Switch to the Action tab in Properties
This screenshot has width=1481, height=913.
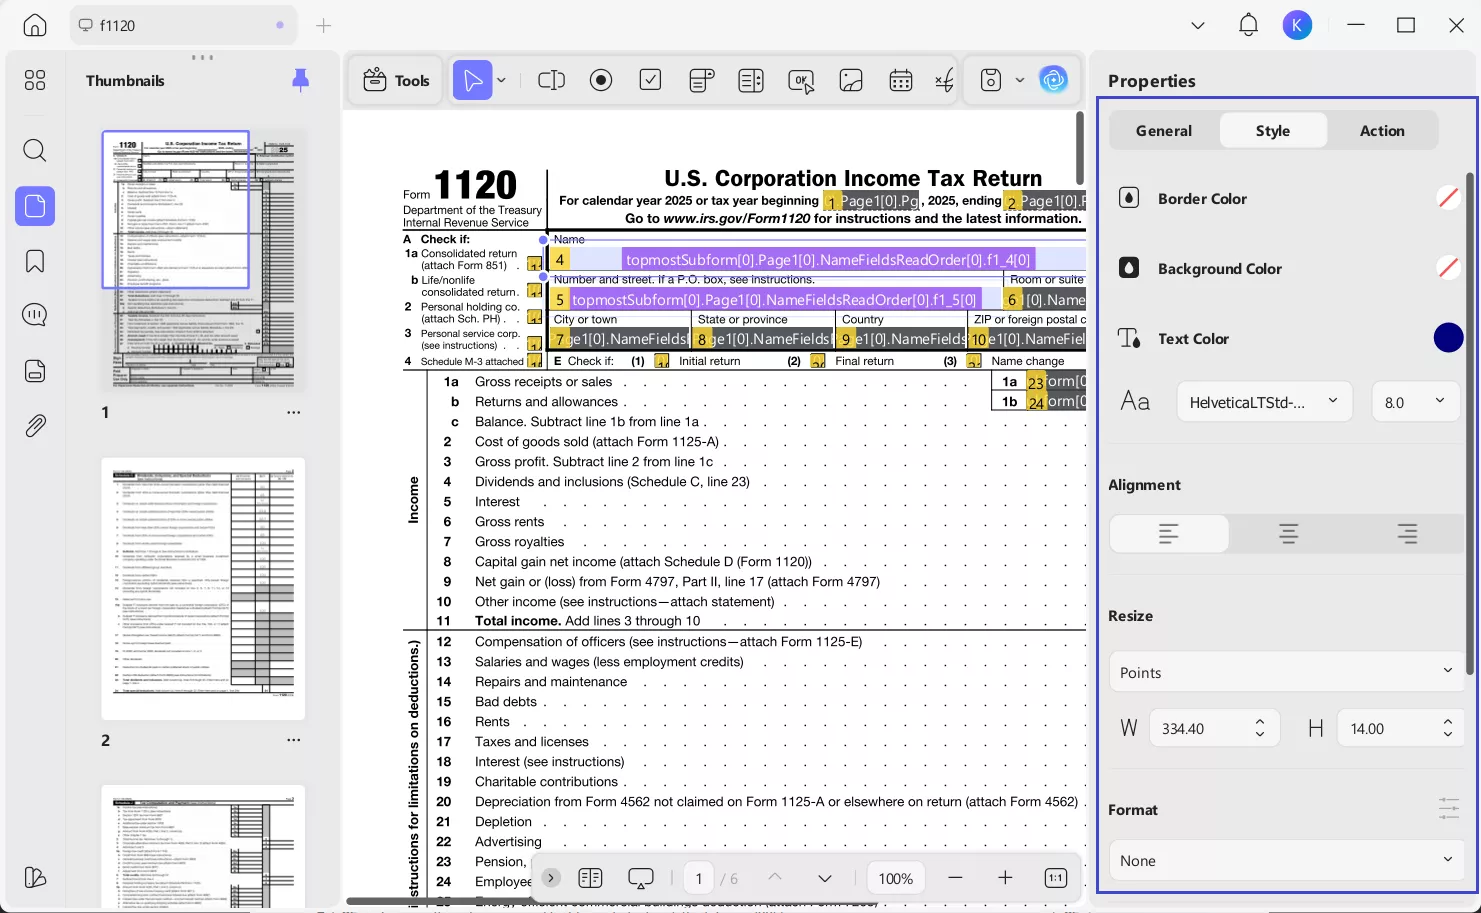tap(1382, 130)
